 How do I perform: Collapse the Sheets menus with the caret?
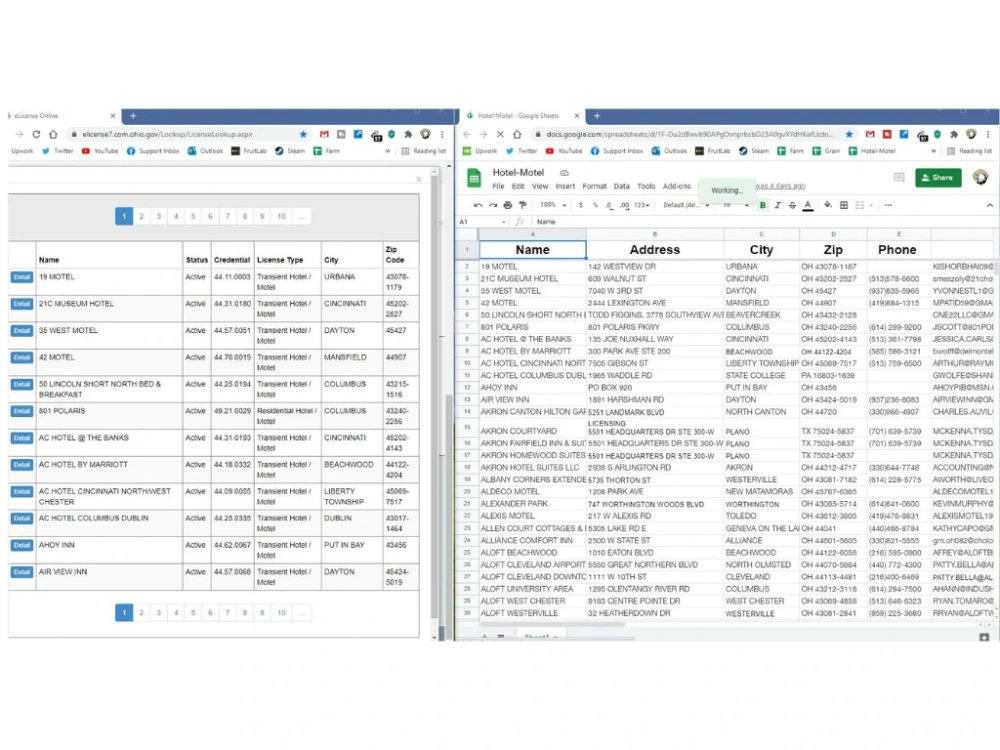pos(990,205)
